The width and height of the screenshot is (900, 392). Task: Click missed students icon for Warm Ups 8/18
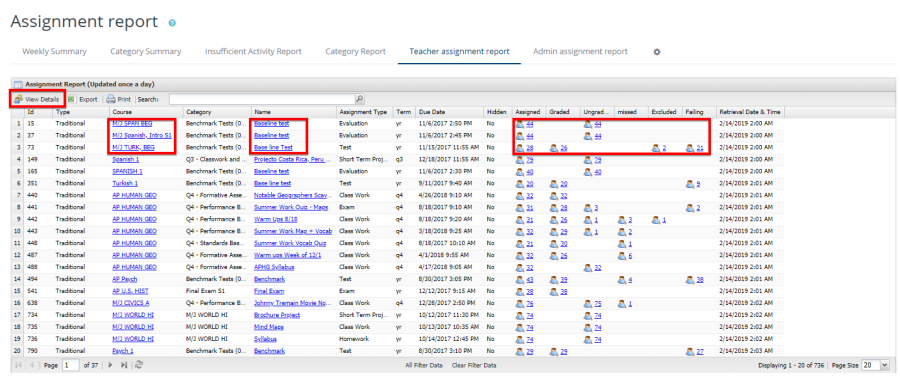point(622,219)
